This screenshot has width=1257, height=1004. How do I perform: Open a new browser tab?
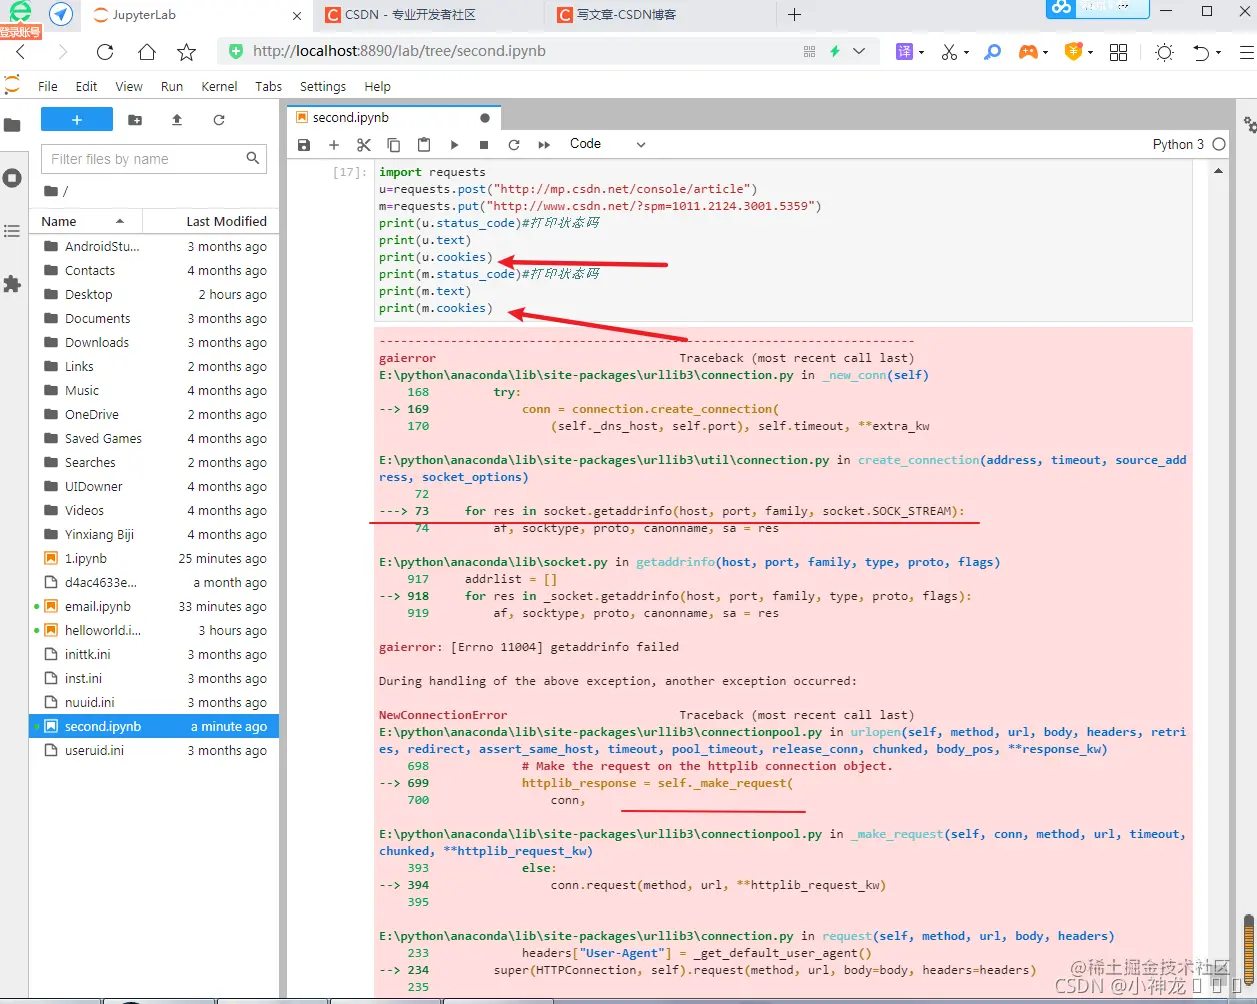pyautogui.click(x=795, y=14)
